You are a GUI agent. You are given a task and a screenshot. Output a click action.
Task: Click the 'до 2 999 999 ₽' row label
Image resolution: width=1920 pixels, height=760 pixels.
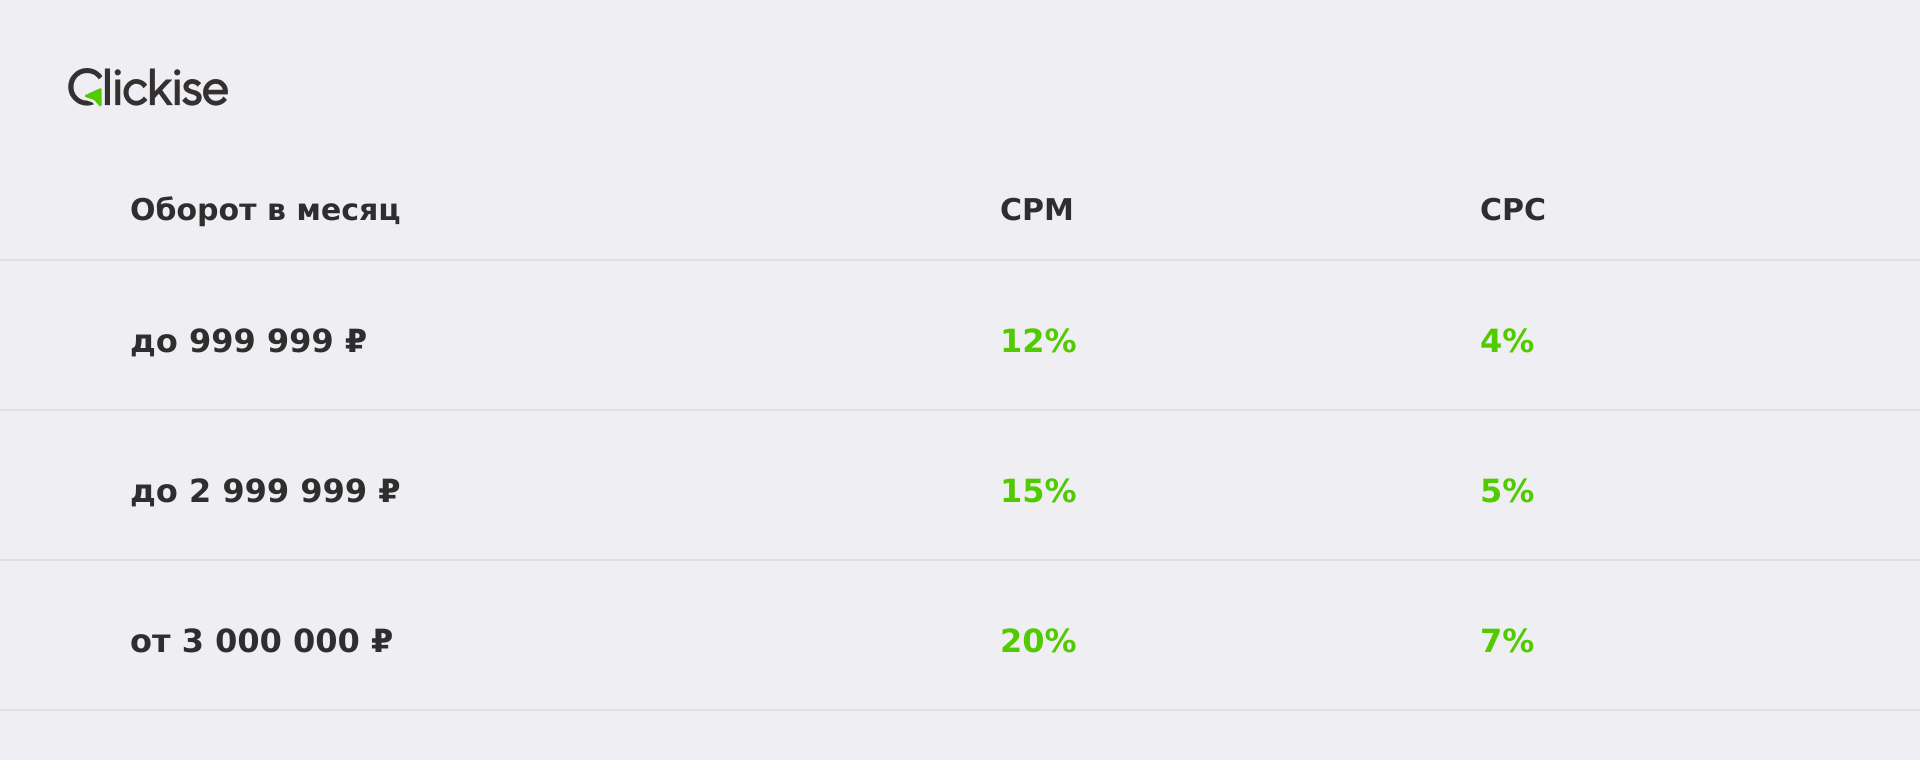(265, 491)
